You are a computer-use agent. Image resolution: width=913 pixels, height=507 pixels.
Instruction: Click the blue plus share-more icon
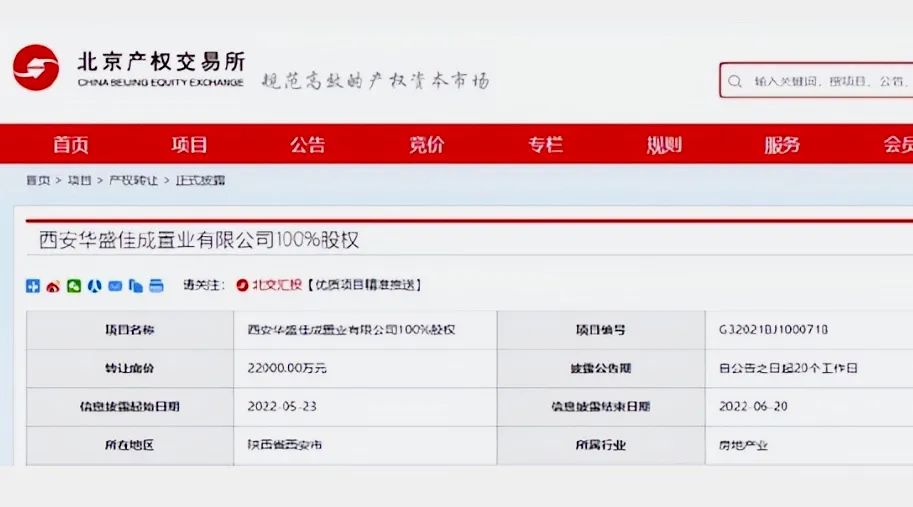click(x=33, y=286)
